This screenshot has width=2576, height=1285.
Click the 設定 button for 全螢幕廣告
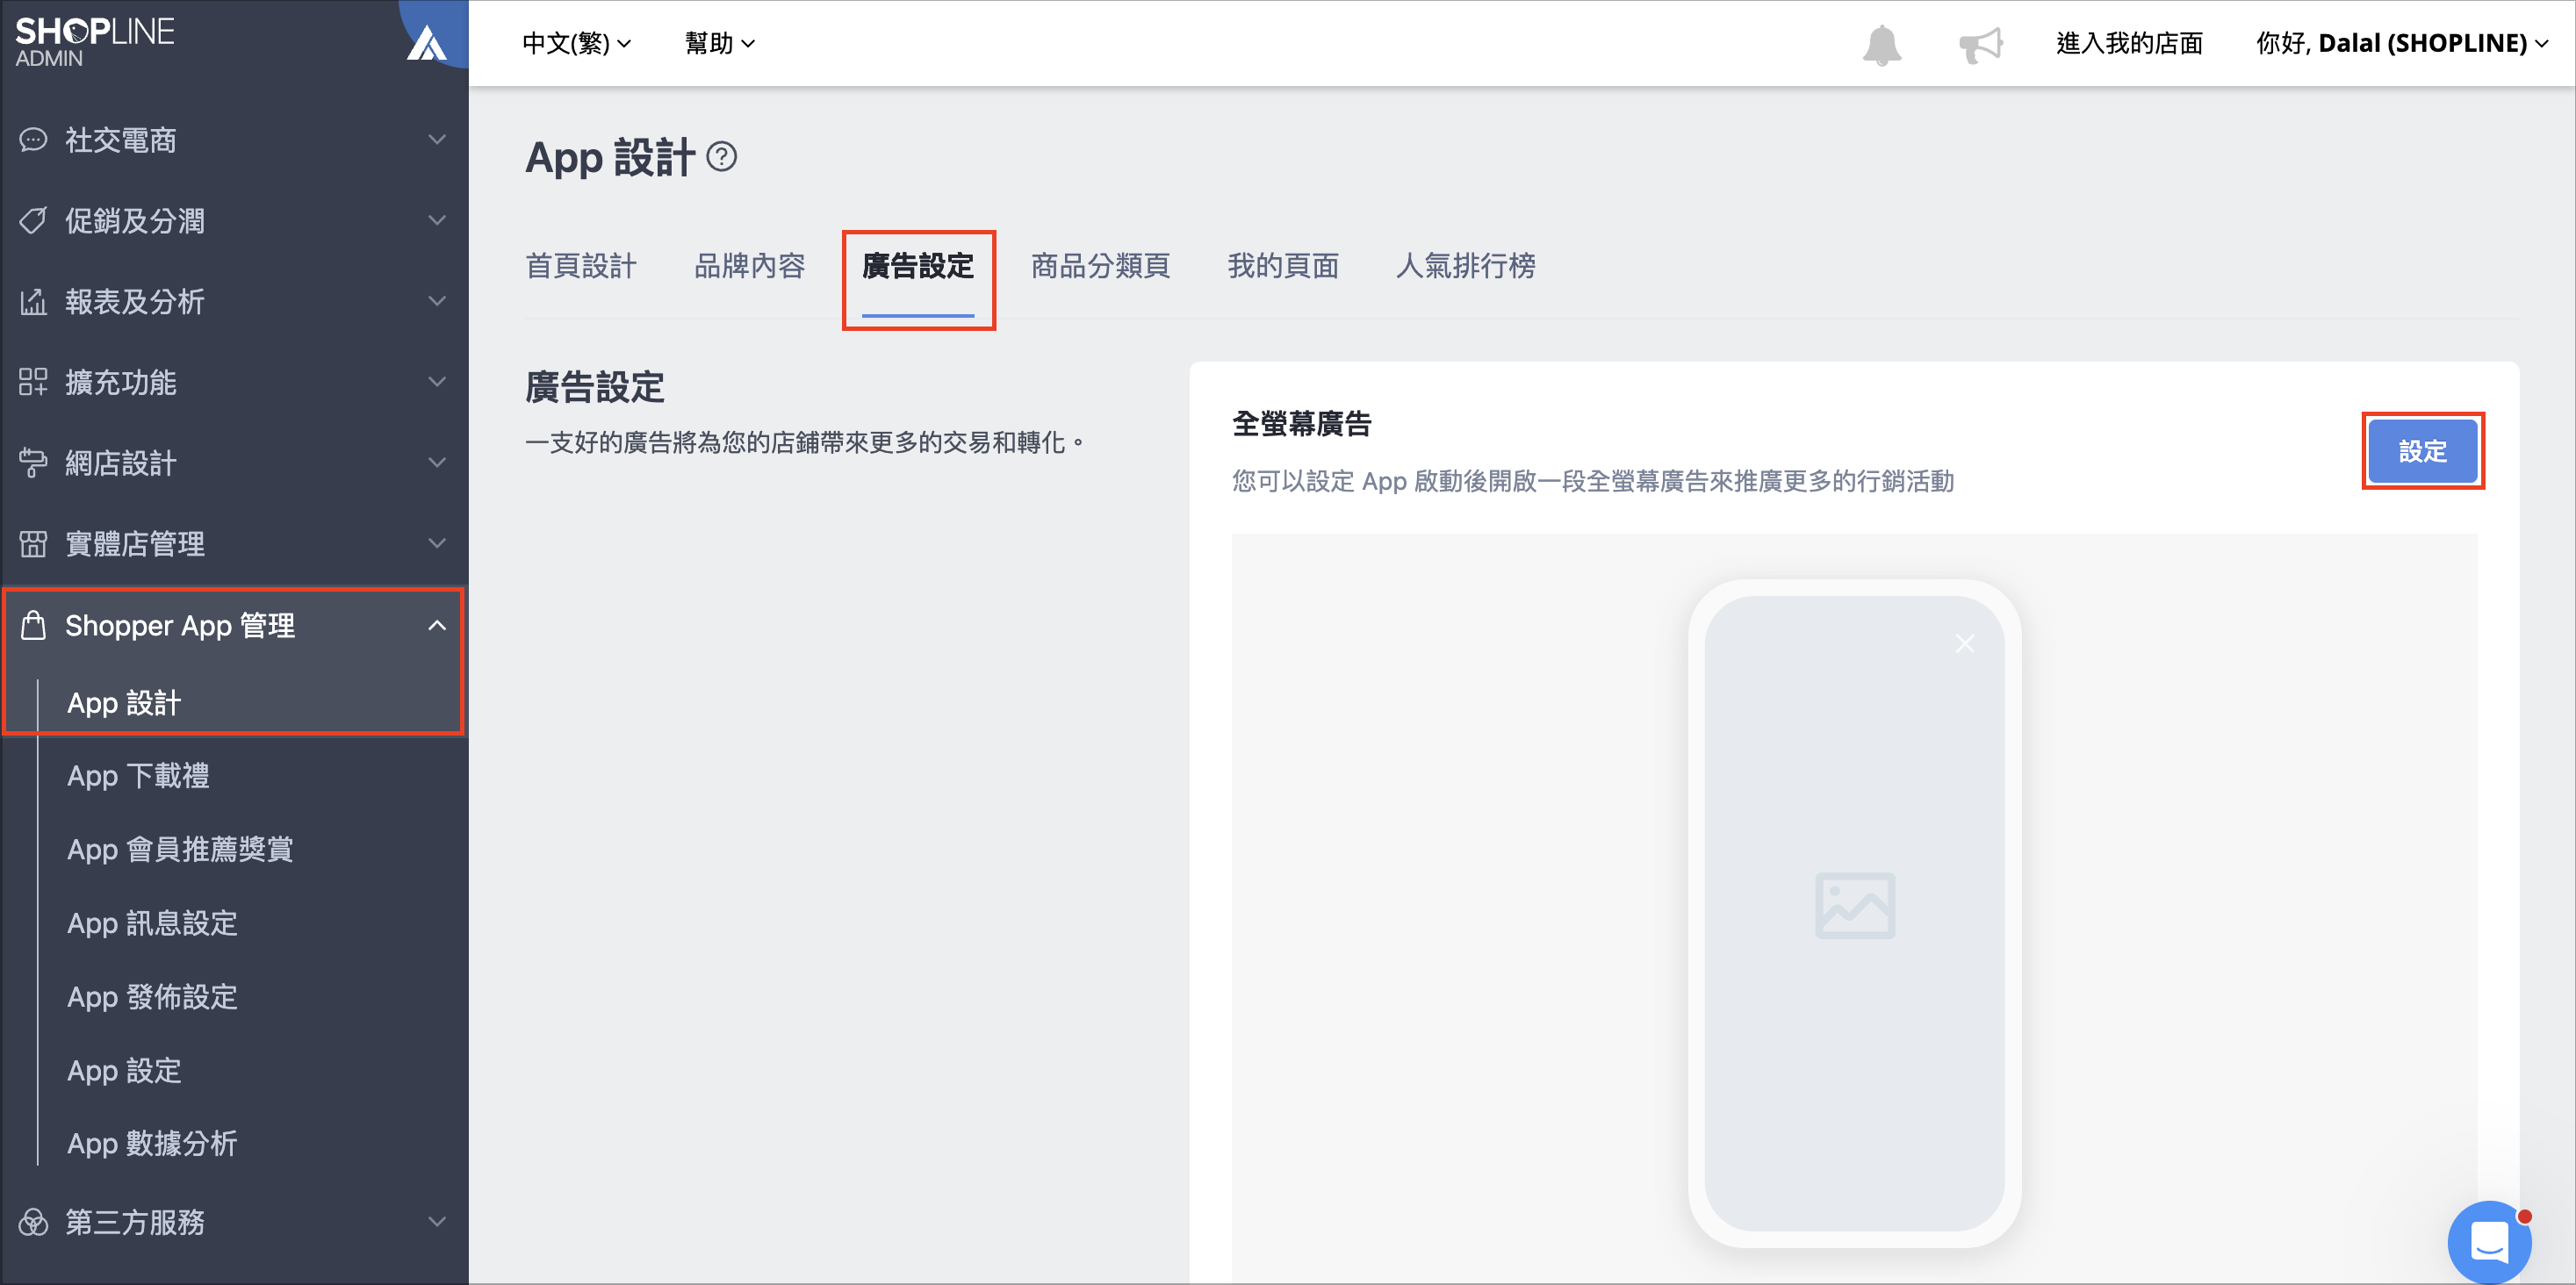coord(2422,451)
